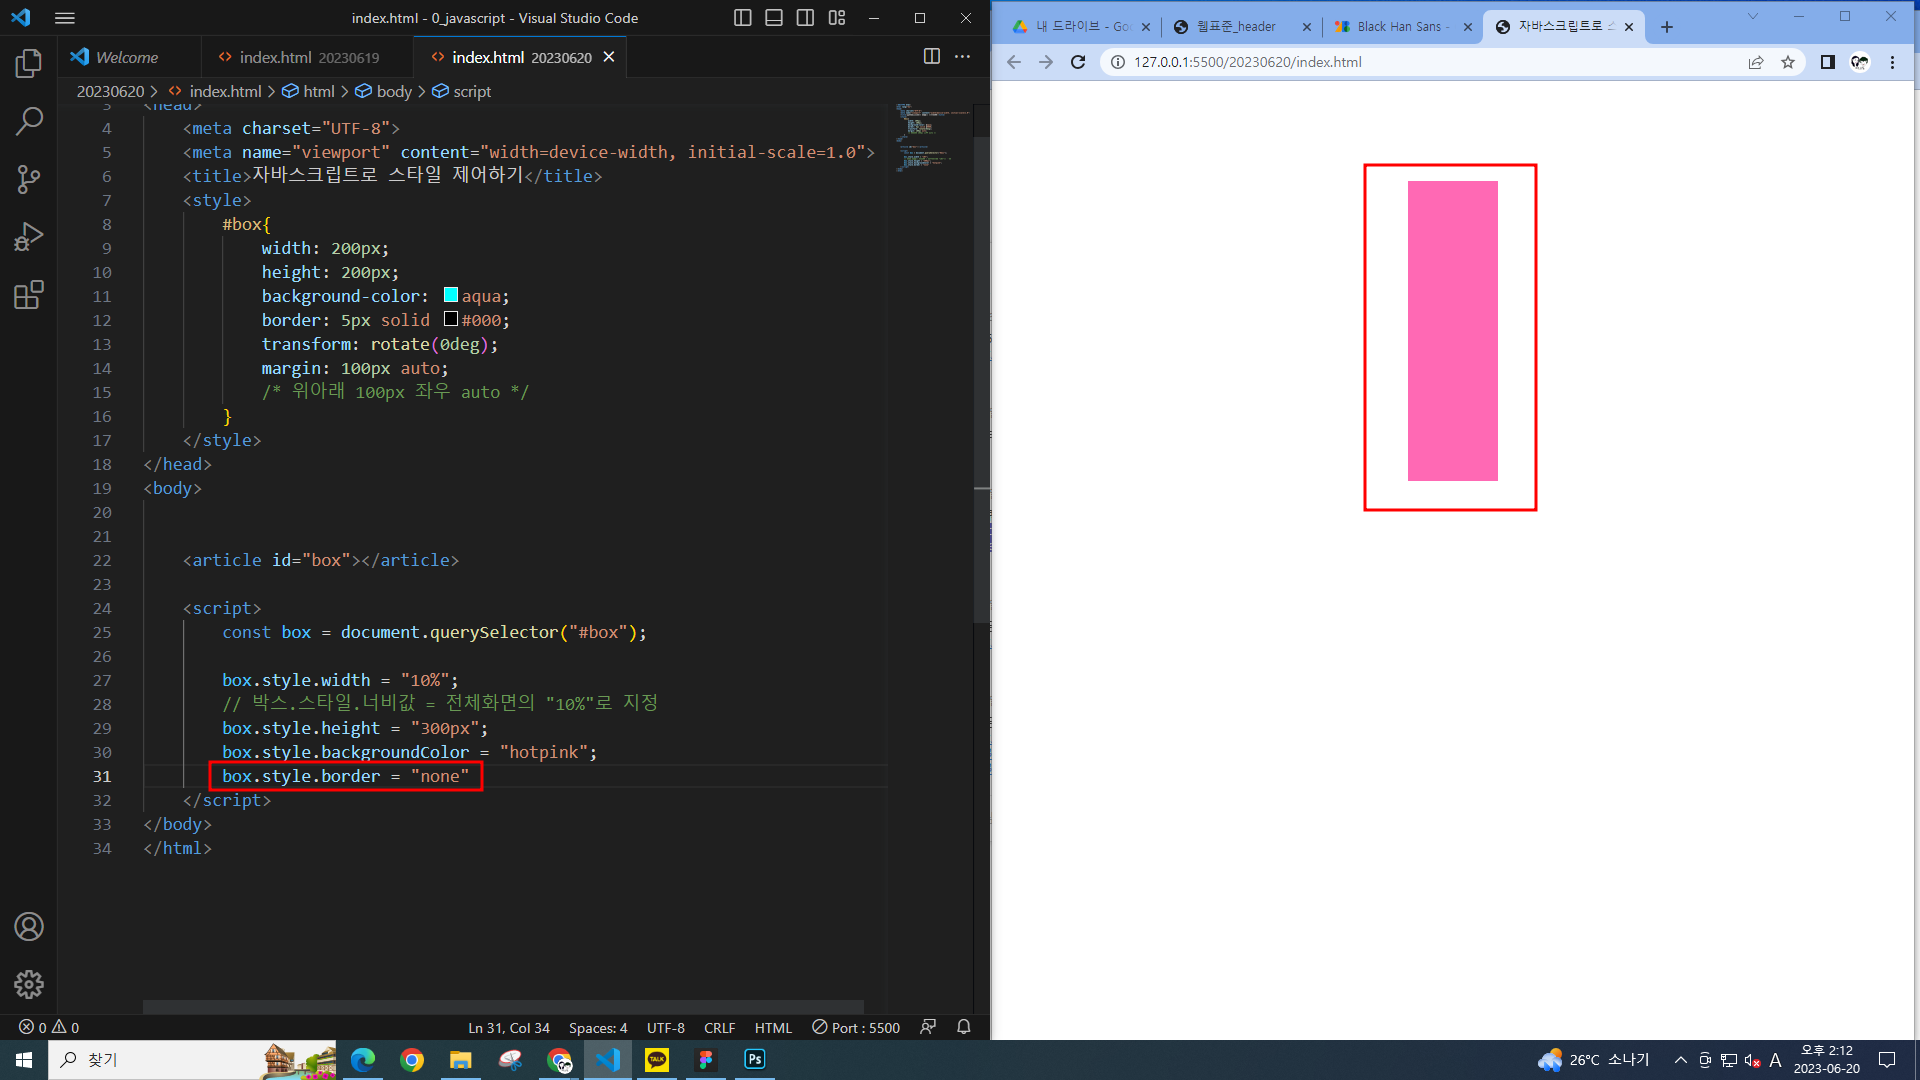Switch to the Welcome tab
Screen dimensions: 1920x1080
point(126,58)
